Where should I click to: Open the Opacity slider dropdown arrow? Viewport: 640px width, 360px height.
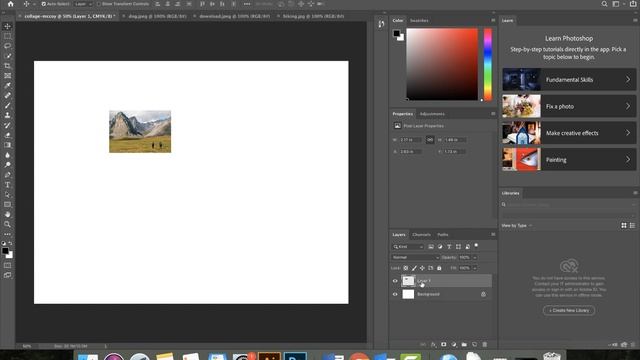coord(475,258)
